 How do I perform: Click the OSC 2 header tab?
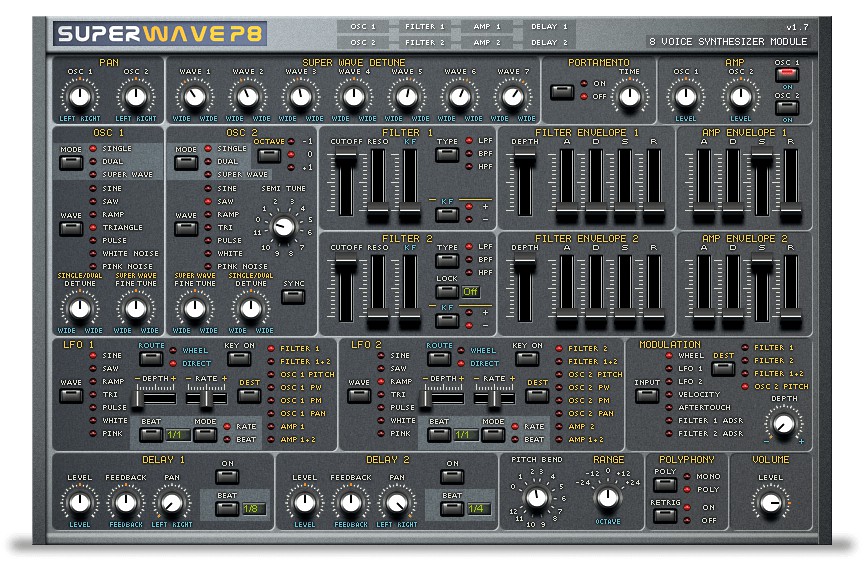click(x=362, y=42)
